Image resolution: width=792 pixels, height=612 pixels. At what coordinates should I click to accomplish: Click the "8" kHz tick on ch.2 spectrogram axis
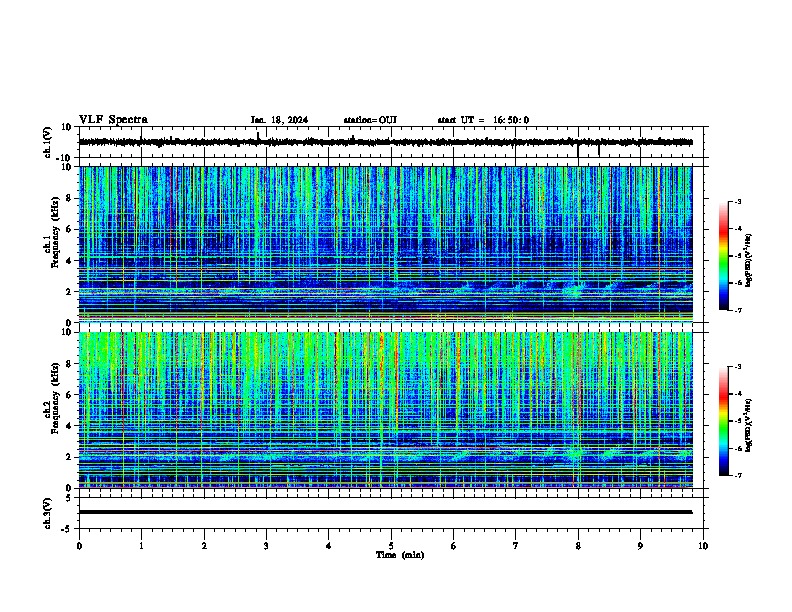[x=71, y=364]
